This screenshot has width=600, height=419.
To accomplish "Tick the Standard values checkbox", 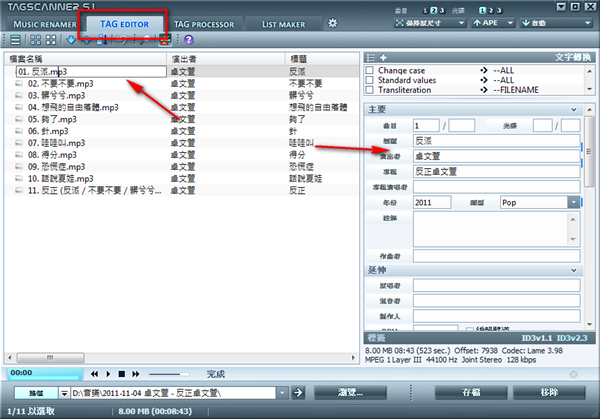I will click(x=370, y=81).
